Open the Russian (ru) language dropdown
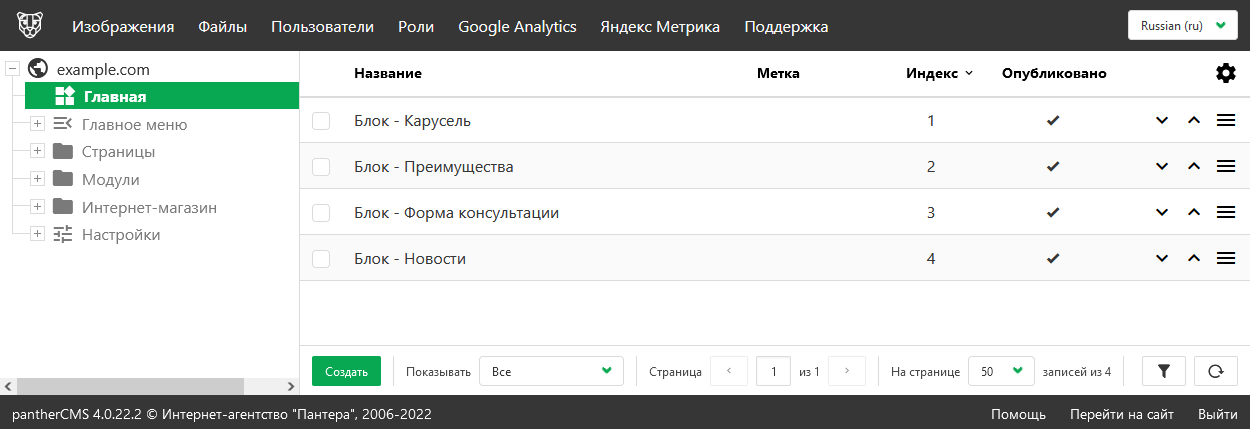The height and width of the screenshot is (429, 1250). [x=1182, y=26]
